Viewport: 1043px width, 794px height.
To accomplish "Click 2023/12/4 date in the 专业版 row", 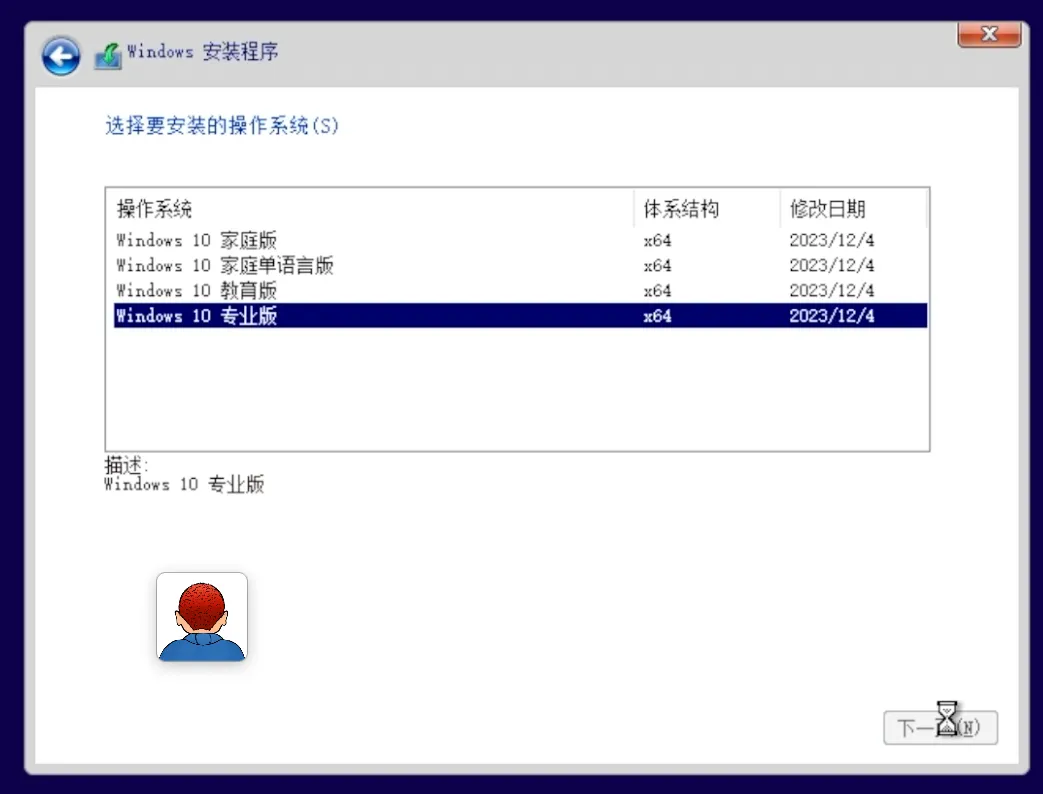I will tap(831, 315).
